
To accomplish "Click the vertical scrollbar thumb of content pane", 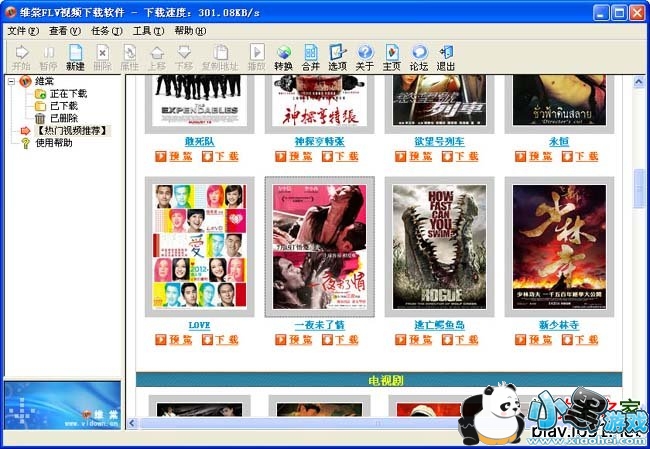I will pyautogui.click(x=640, y=187).
